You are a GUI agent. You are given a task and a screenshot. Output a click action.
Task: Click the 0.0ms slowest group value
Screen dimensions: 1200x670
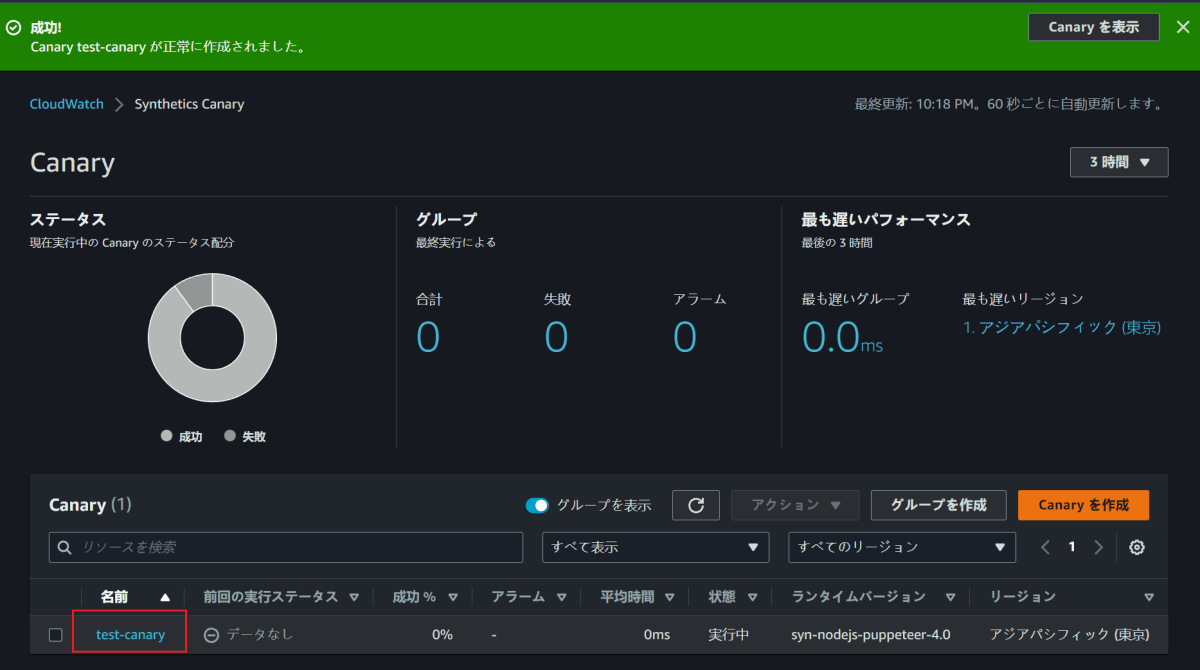tap(843, 337)
